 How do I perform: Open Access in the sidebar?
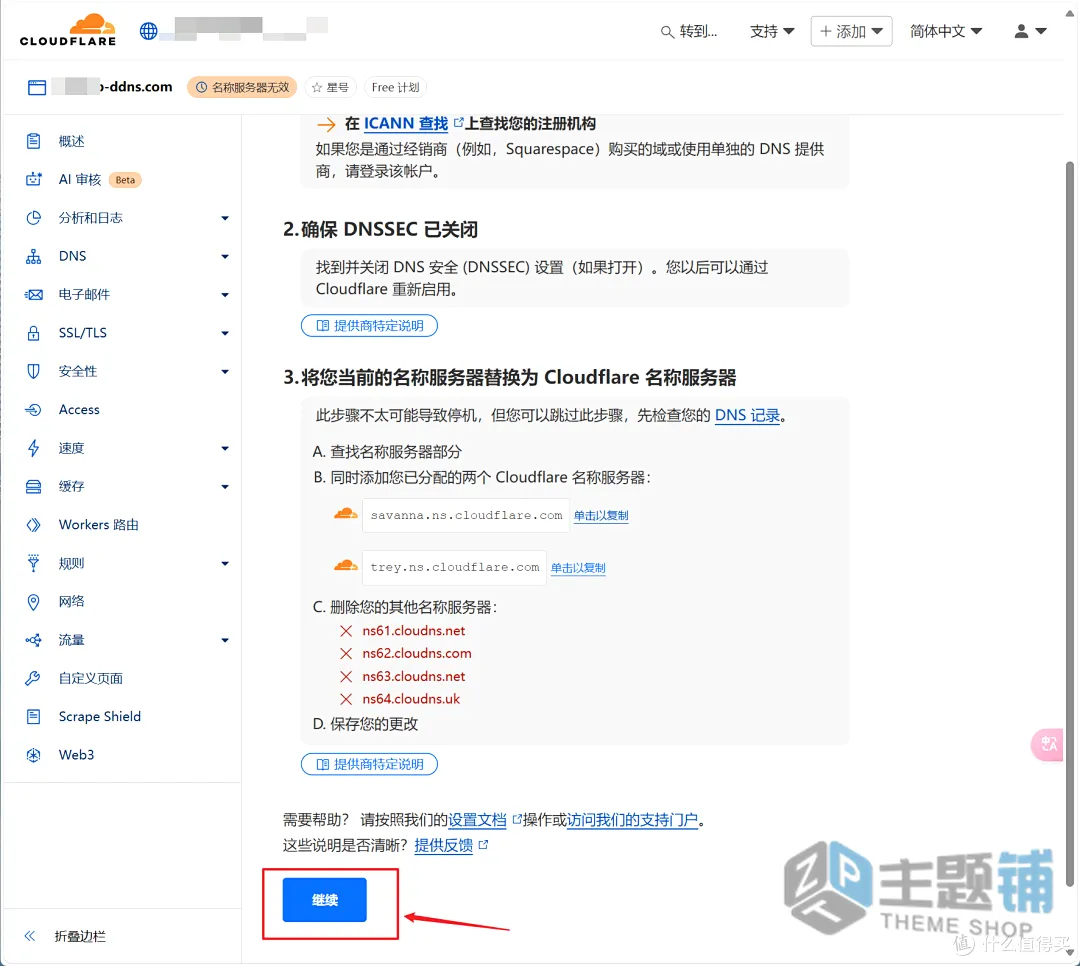[x=79, y=410]
